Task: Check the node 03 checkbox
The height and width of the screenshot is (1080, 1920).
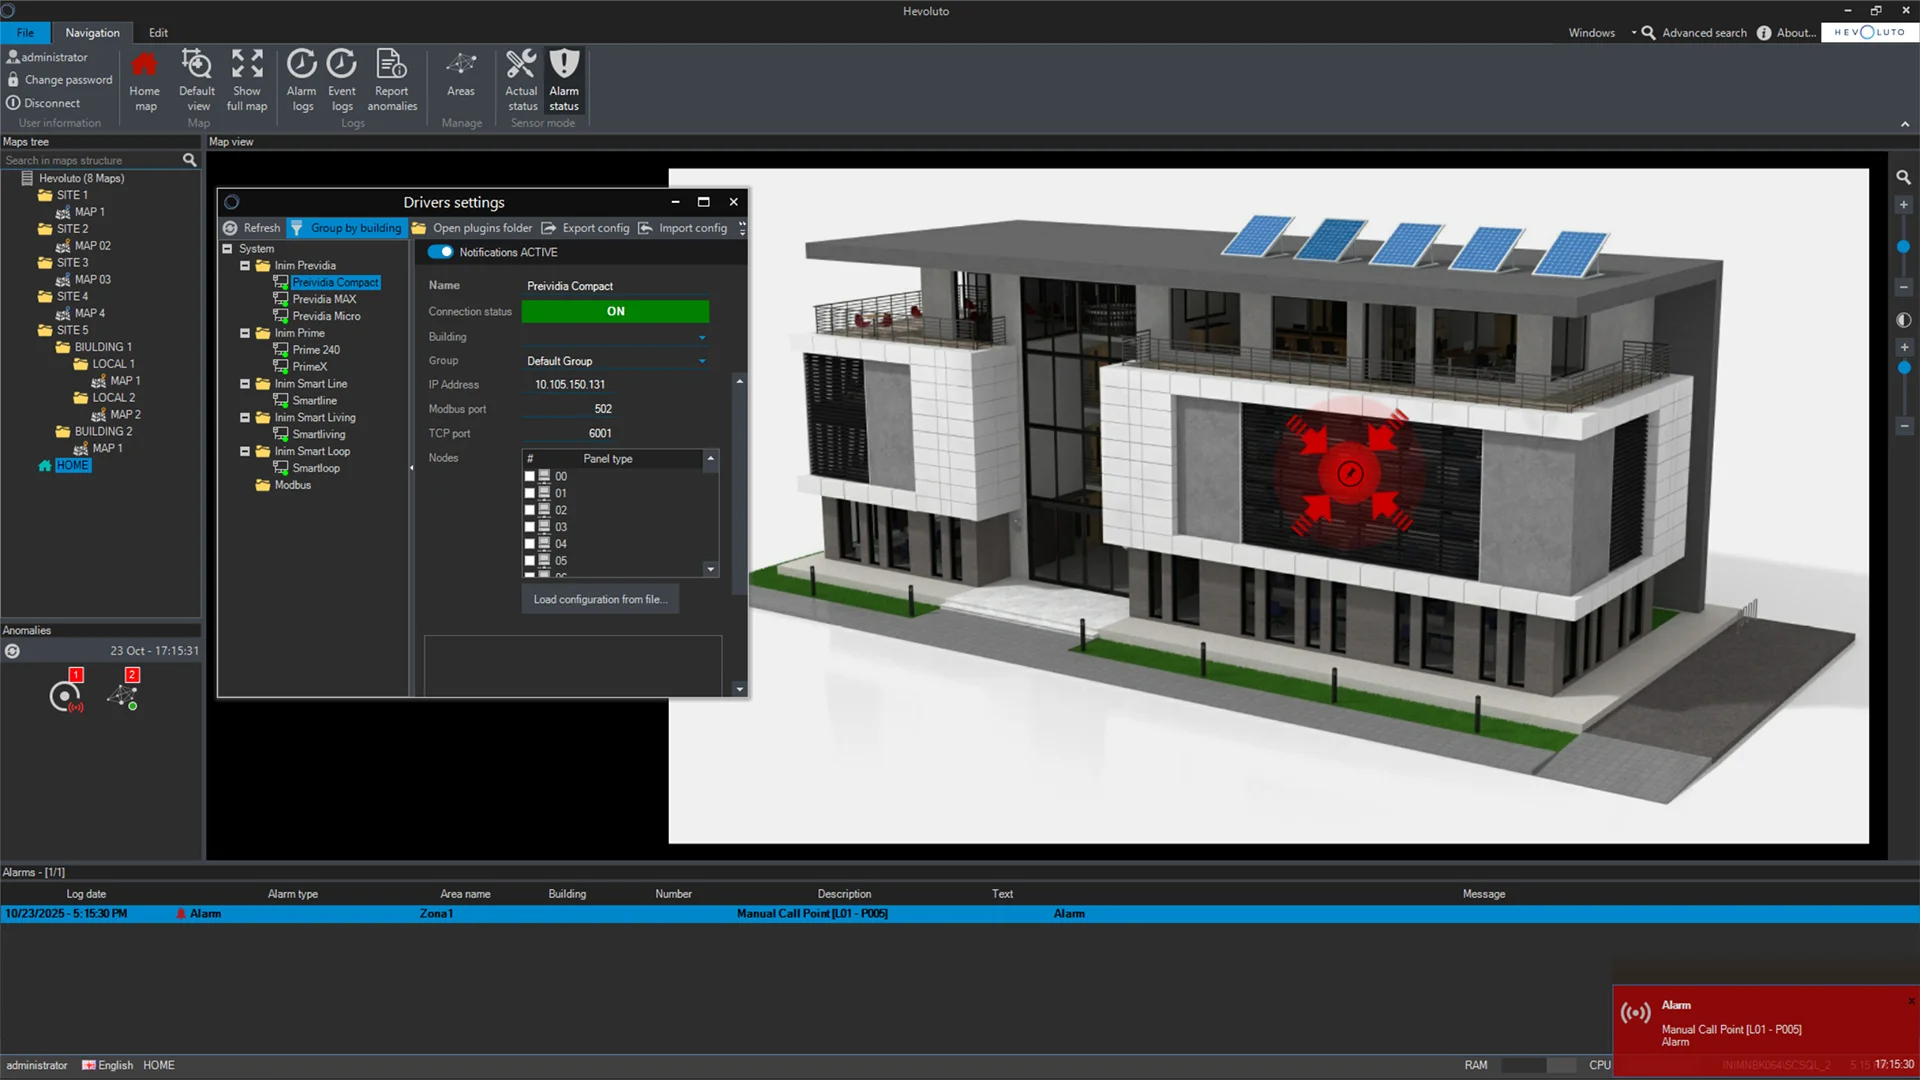Action: point(530,527)
